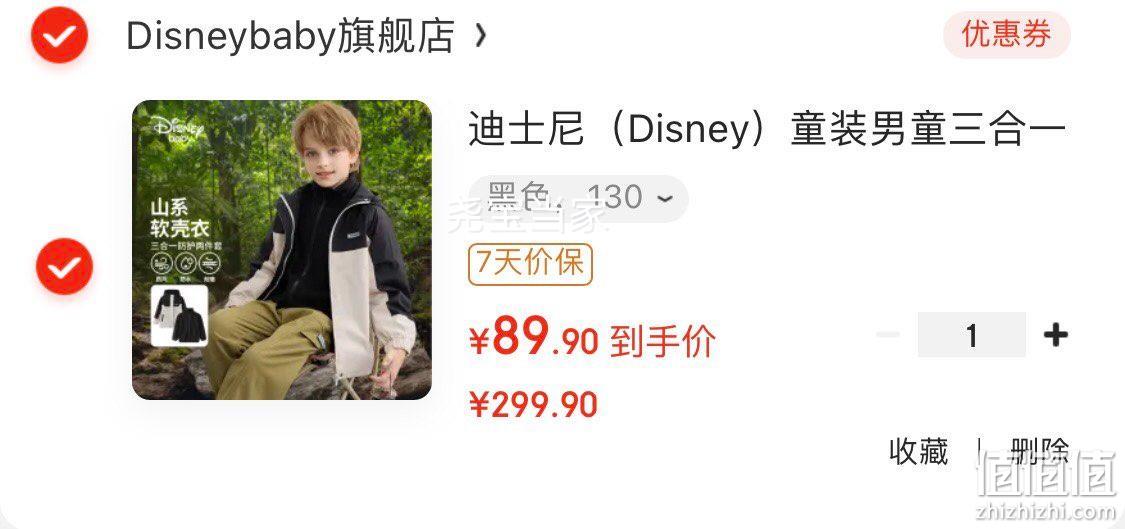This screenshot has width=1125, height=529.
Task: Deselect the Disney jacket item checkbox
Action: tap(65, 266)
